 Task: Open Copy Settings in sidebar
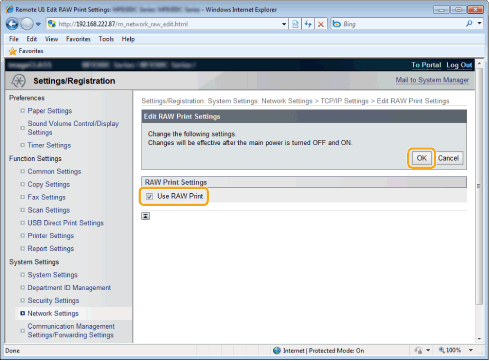pos(49,184)
